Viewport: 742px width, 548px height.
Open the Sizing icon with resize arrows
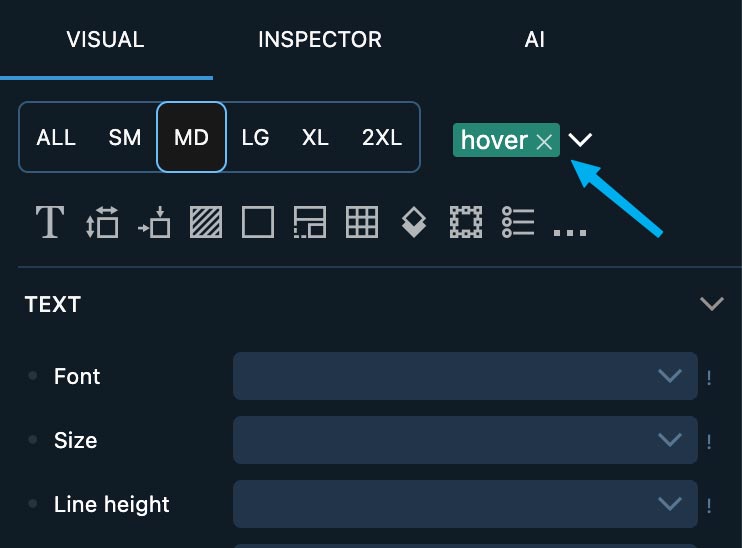pyautogui.click(x=102, y=222)
